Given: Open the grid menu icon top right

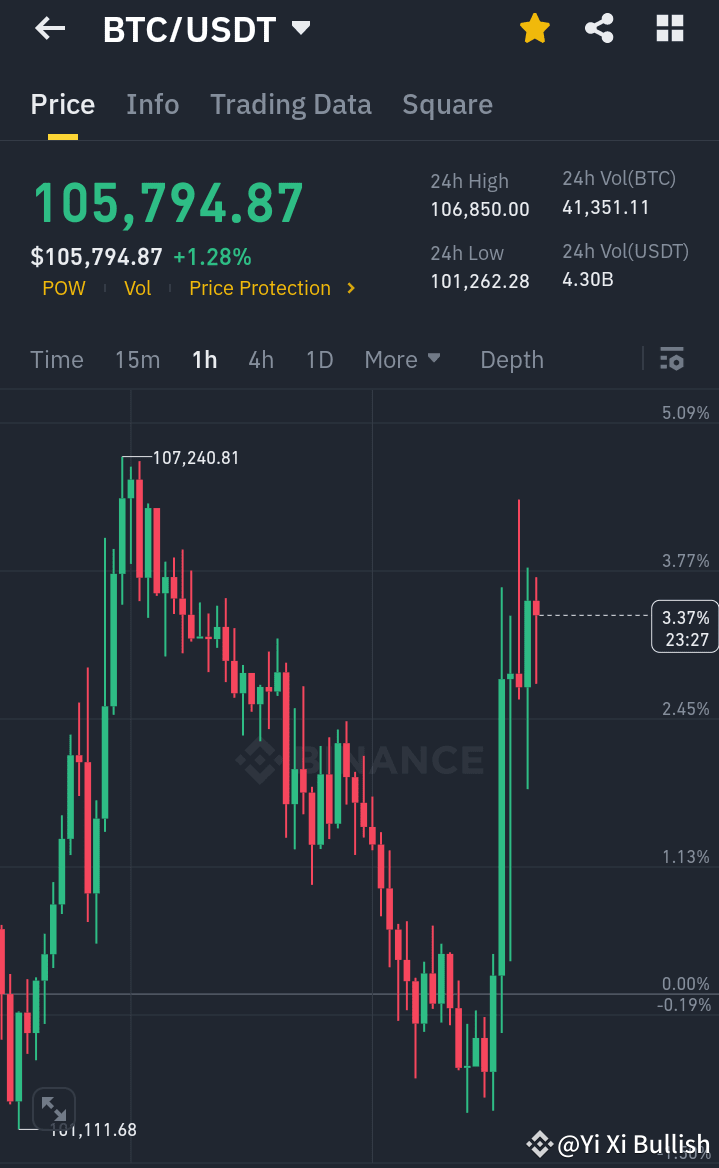Looking at the screenshot, I should pyautogui.click(x=668, y=28).
